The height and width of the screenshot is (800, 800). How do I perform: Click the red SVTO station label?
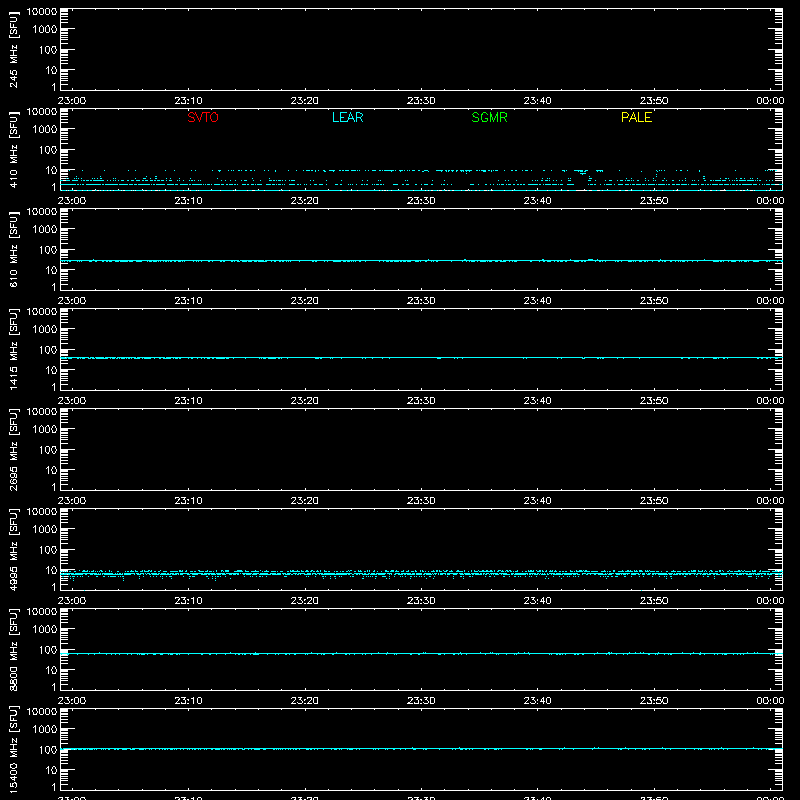tap(203, 117)
